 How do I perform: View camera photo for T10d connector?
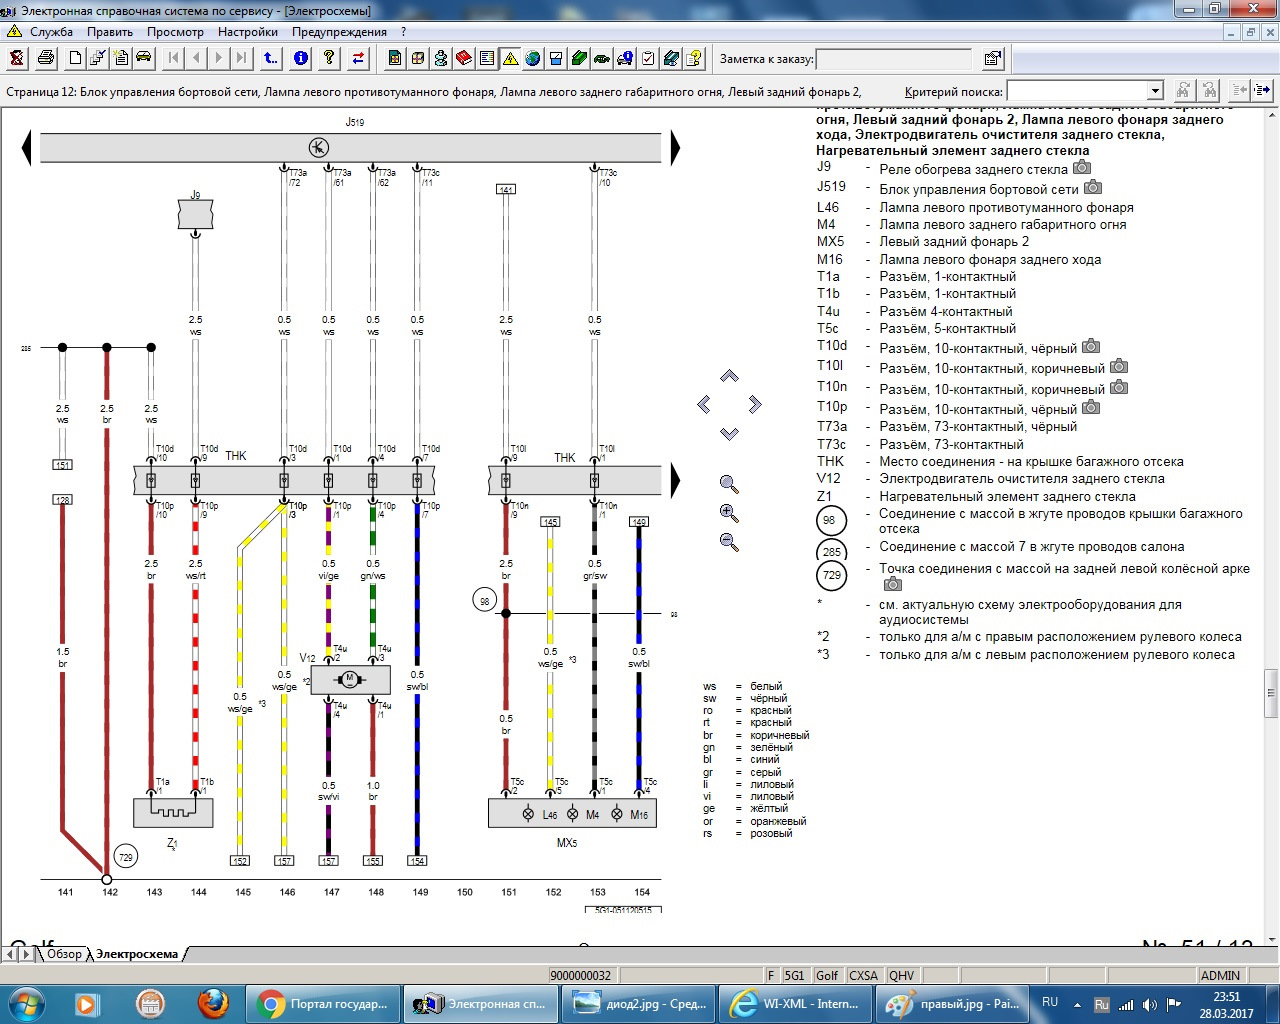point(1091,346)
